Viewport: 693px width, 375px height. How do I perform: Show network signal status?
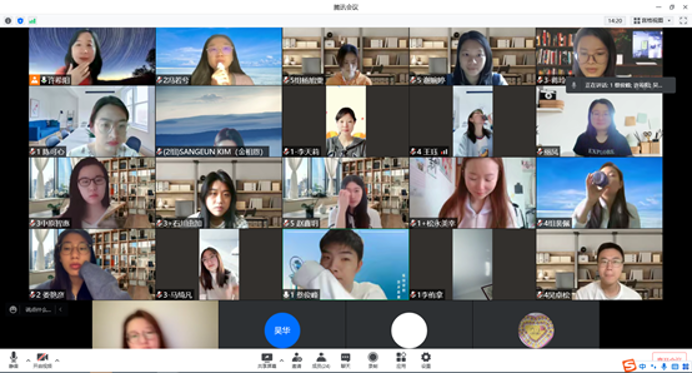32,21
